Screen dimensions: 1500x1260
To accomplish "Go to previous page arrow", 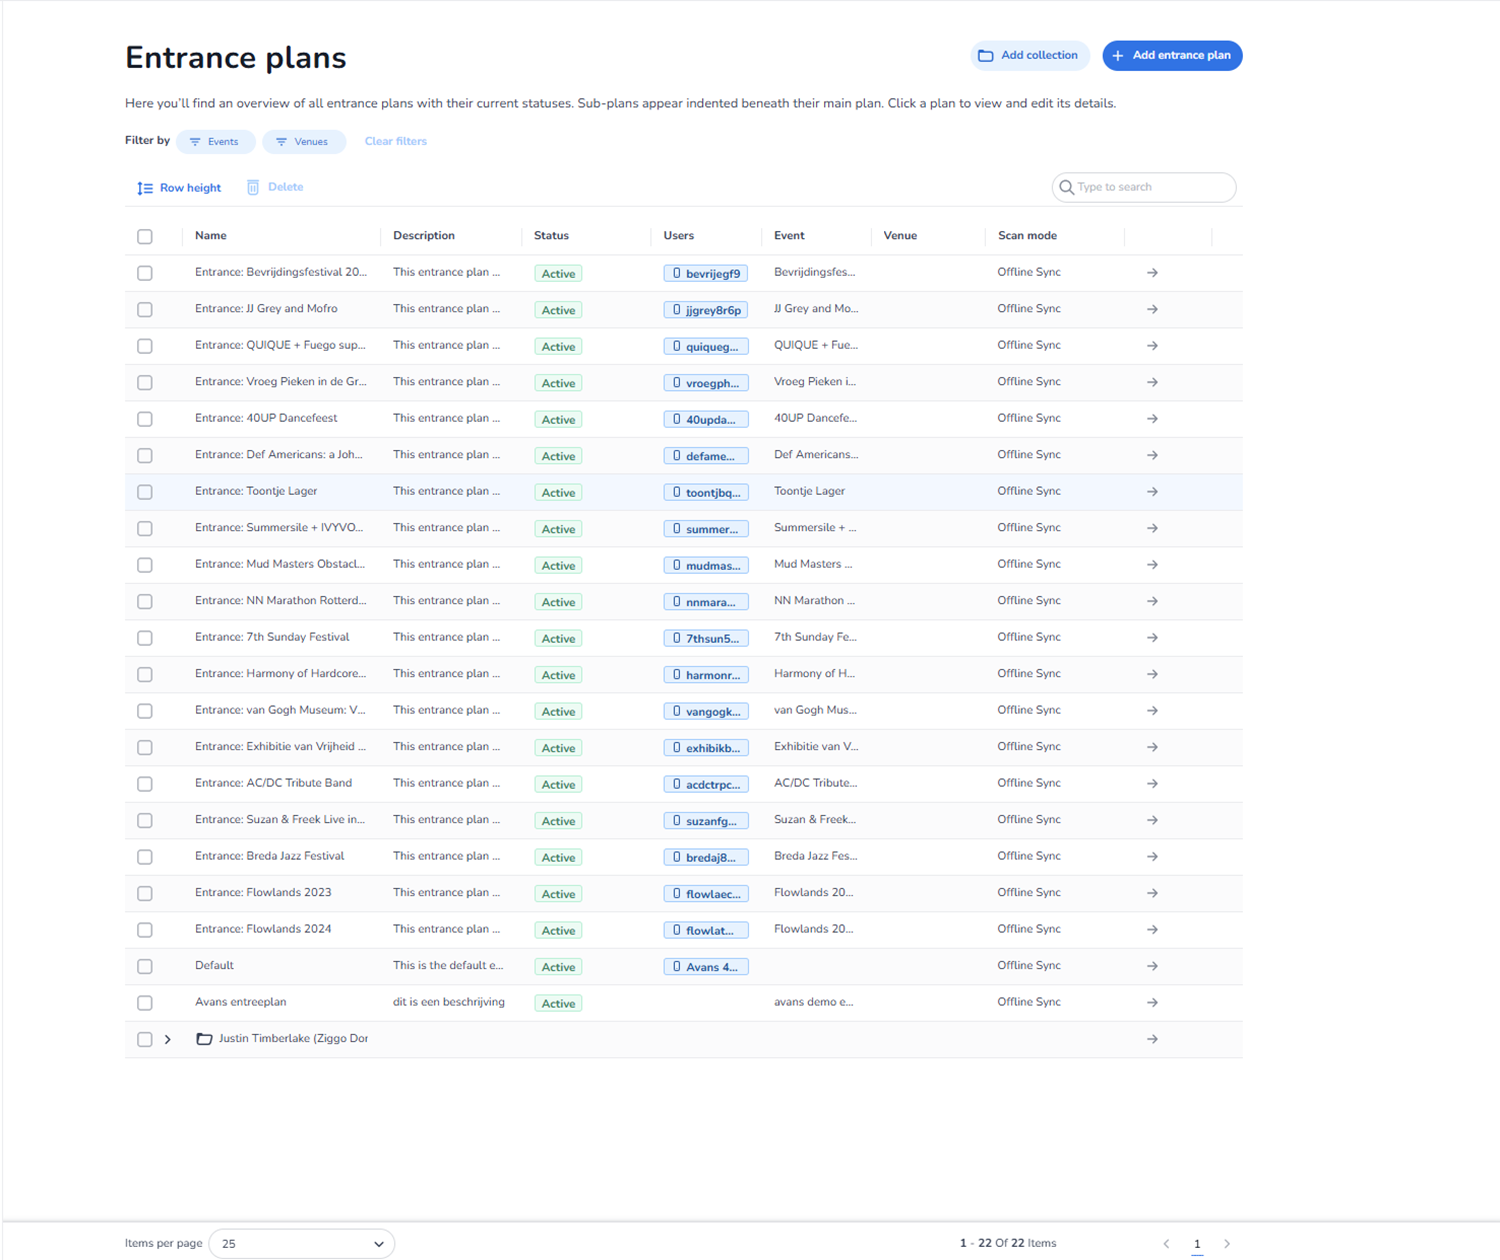I will pyautogui.click(x=1166, y=1244).
